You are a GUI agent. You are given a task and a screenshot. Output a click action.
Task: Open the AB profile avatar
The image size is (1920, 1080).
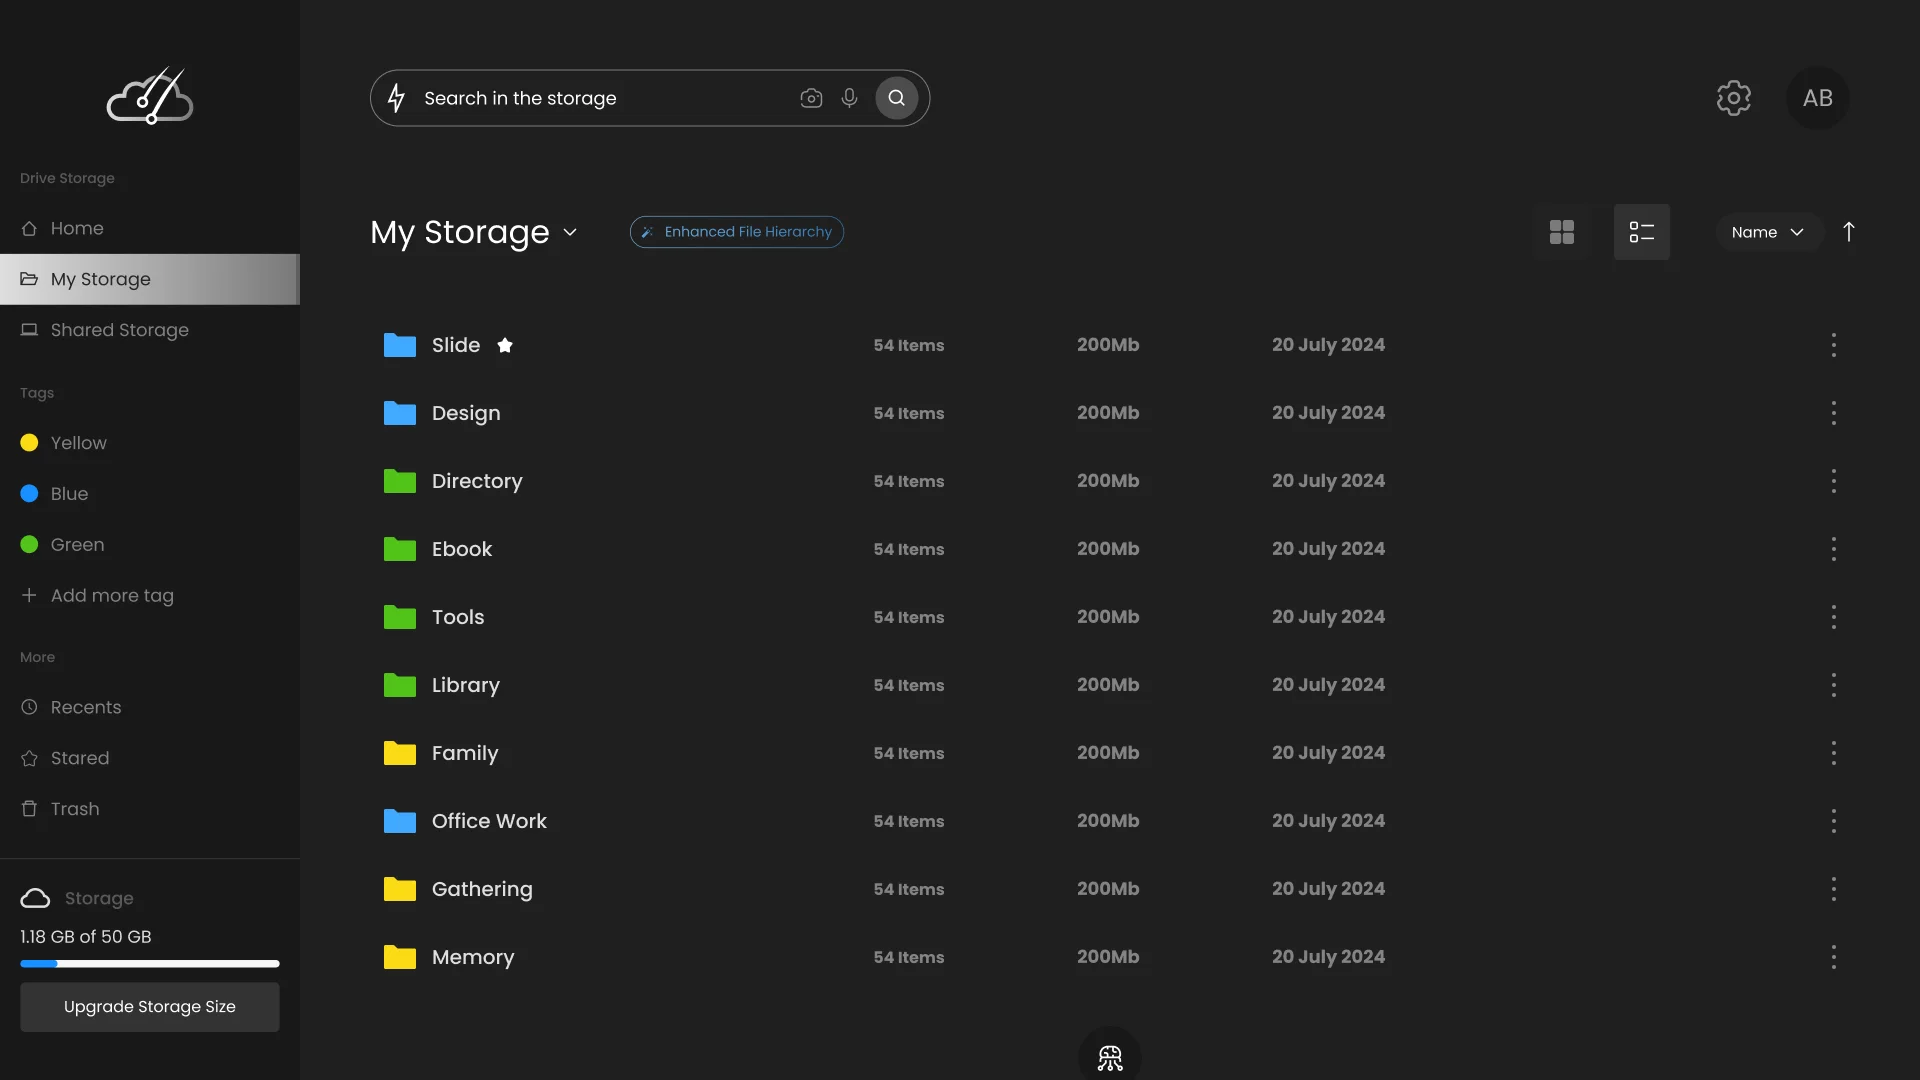tap(1818, 98)
